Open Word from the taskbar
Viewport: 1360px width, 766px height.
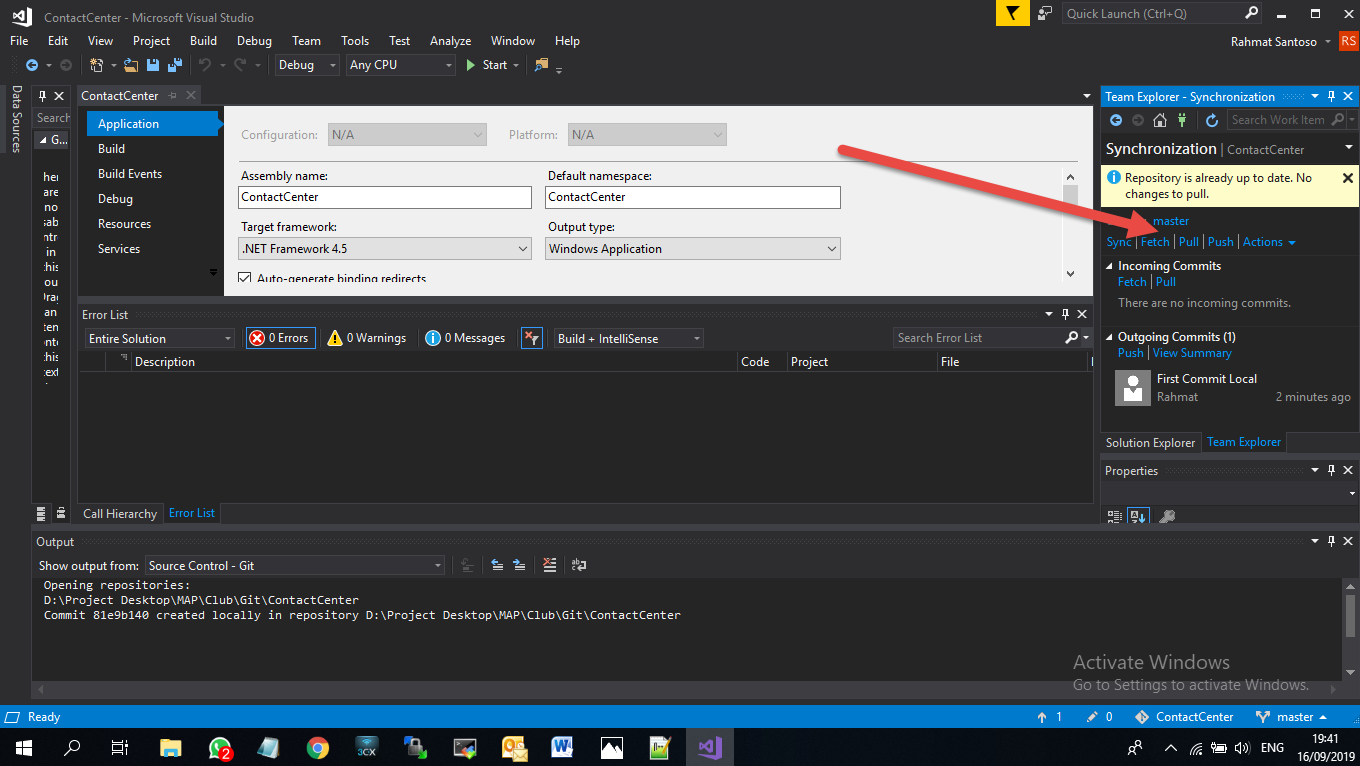(563, 747)
